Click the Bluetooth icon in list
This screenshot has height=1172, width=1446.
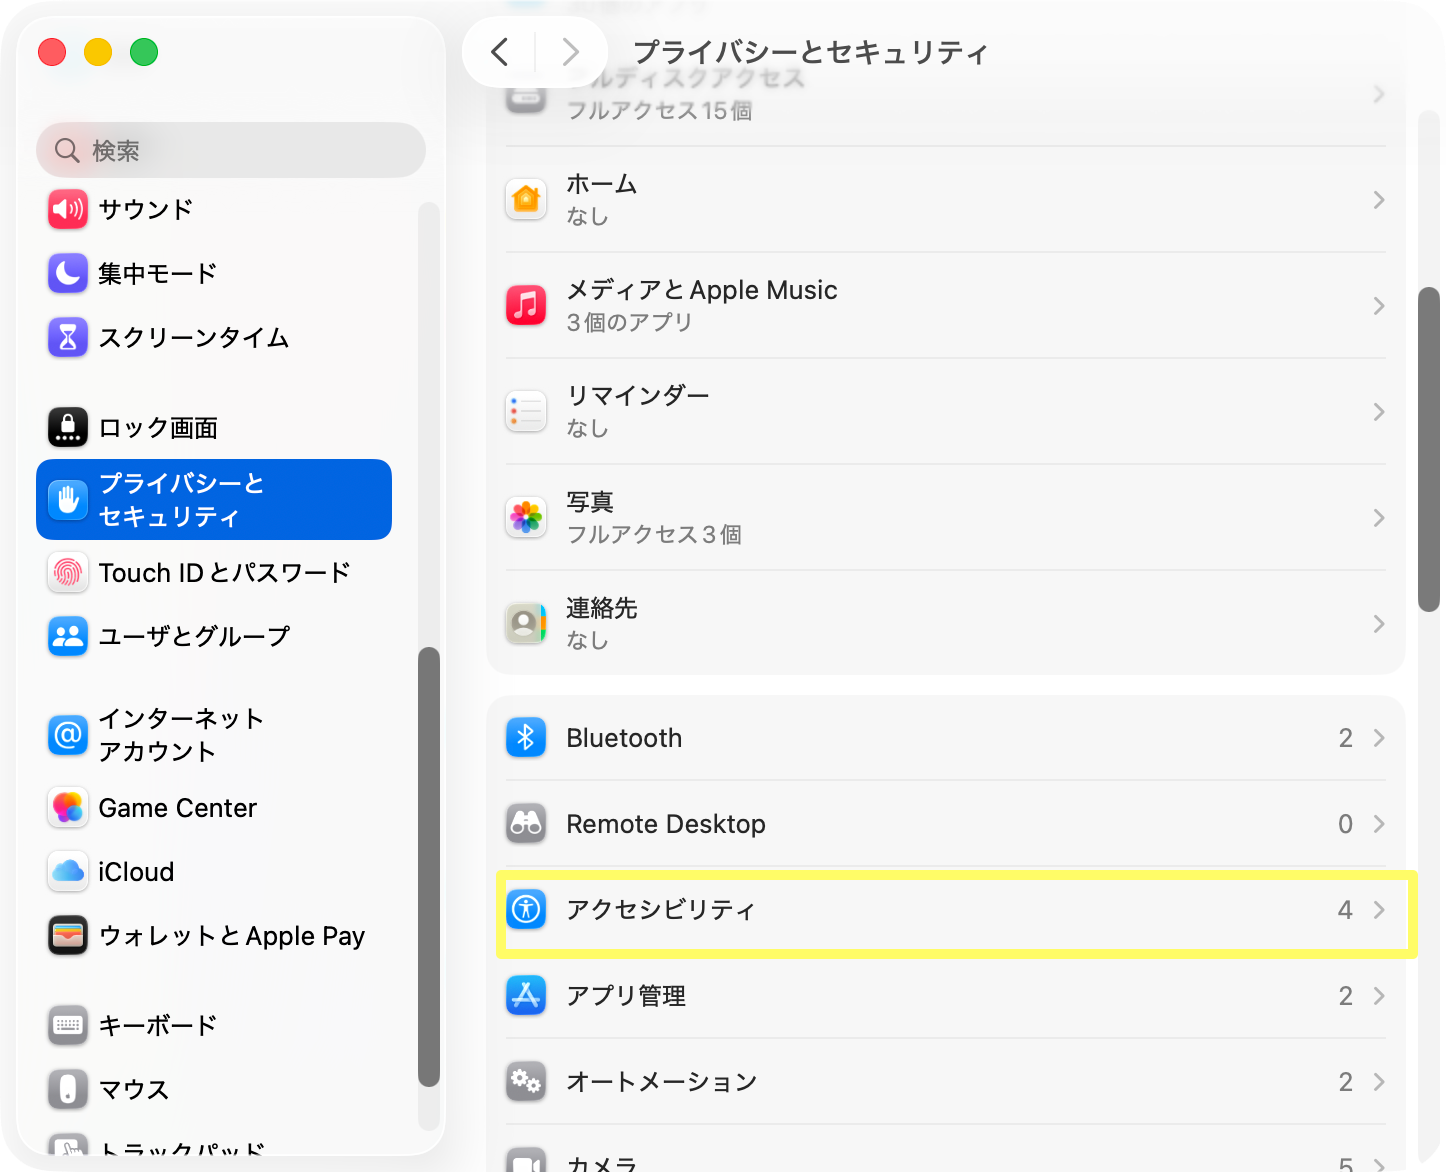click(x=526, y=738)
